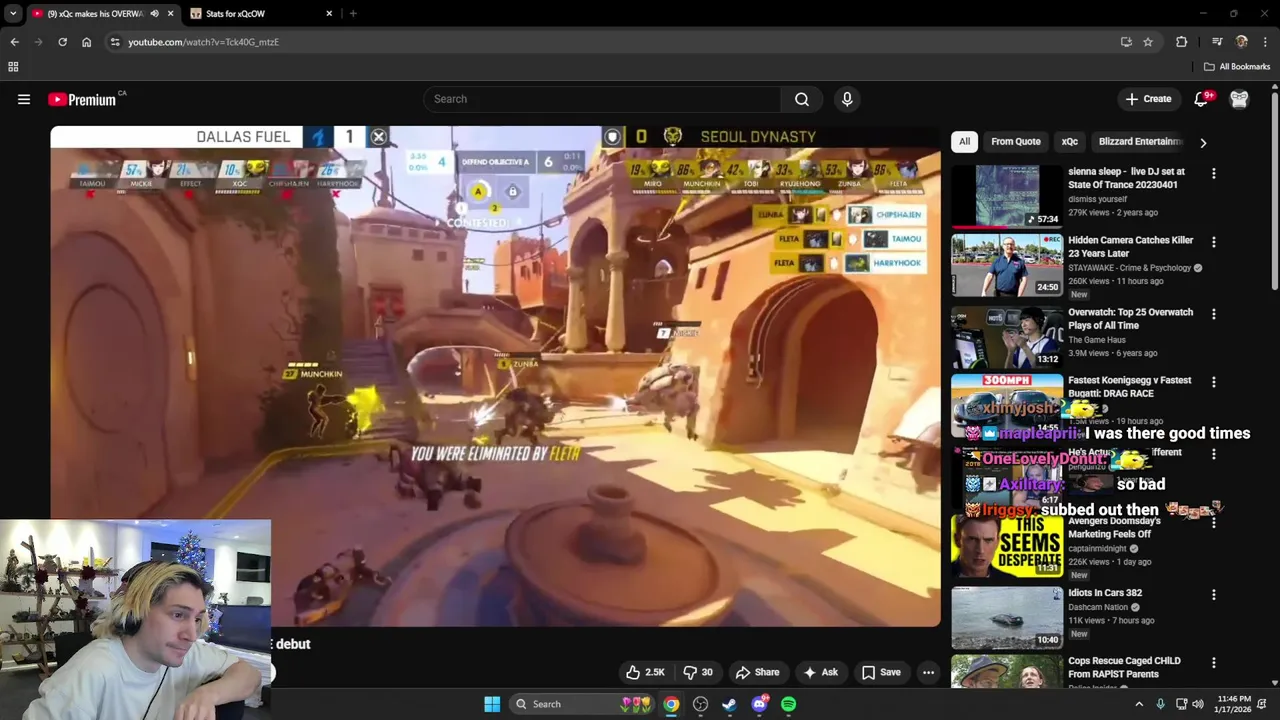Open Overwatch Top 25 Plays video title

(1130, 319)
